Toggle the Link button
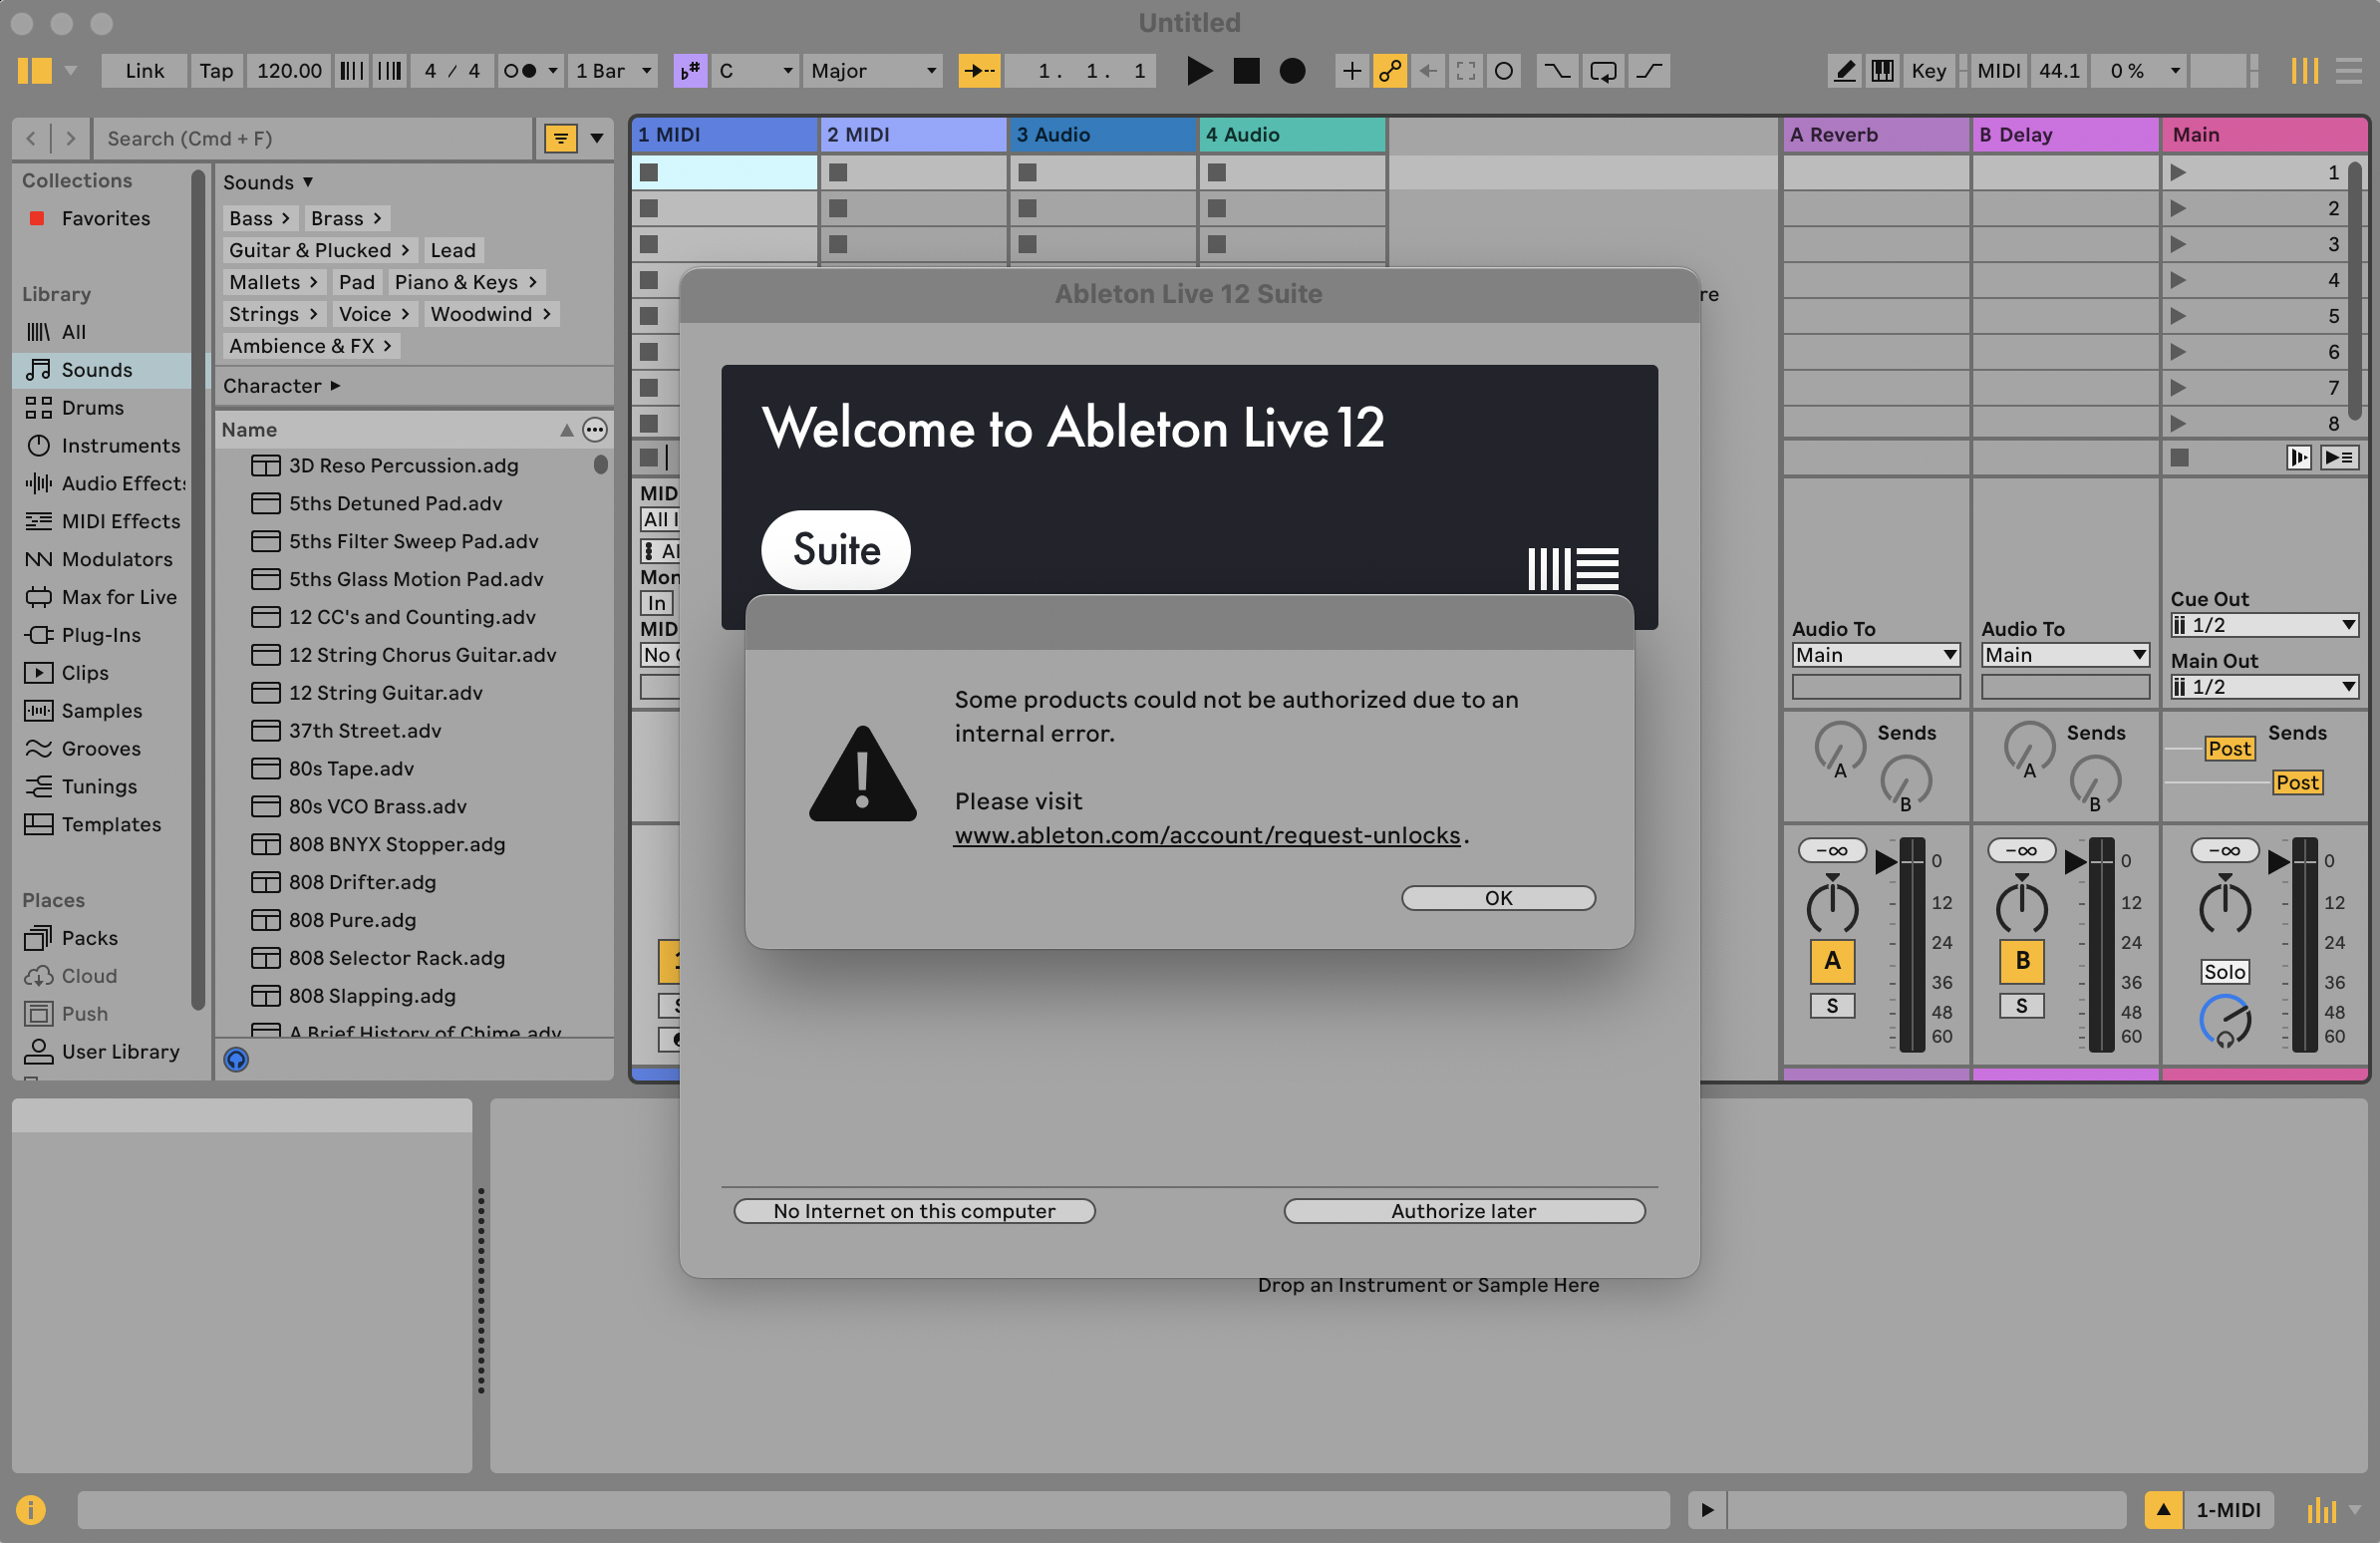The height and width of the screenshot is (1543, 2380). click(144, 71)
